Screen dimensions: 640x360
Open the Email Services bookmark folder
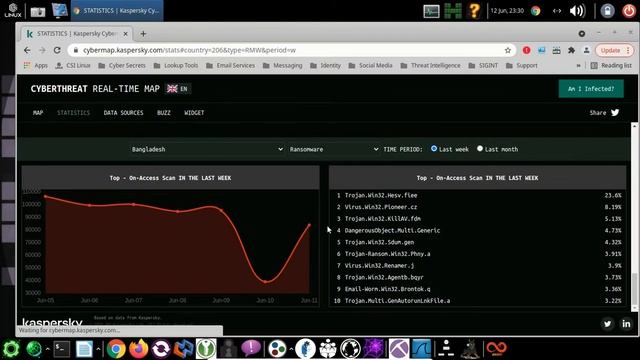(230, 65)
